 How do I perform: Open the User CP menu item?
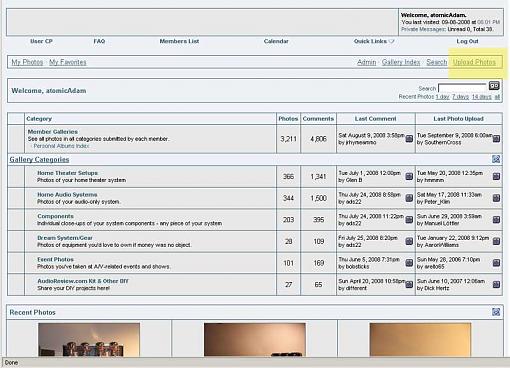coord(41,41)
